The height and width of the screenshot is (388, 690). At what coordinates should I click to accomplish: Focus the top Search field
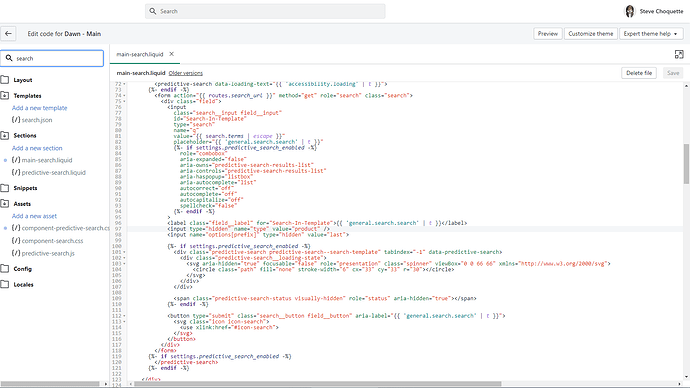click(x=265, y=11)
